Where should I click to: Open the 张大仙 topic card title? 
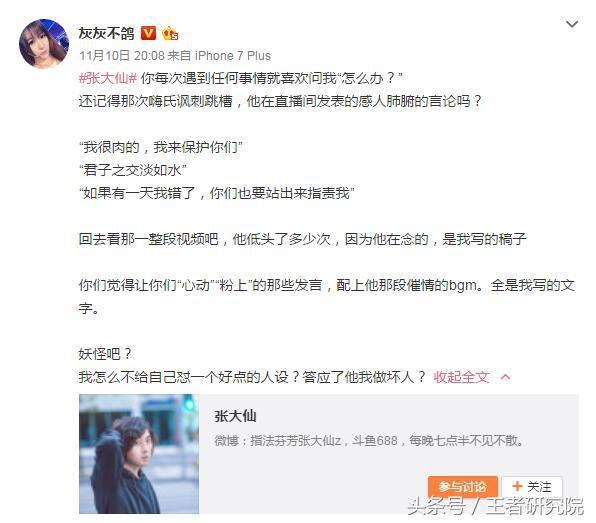click(235, 416)
